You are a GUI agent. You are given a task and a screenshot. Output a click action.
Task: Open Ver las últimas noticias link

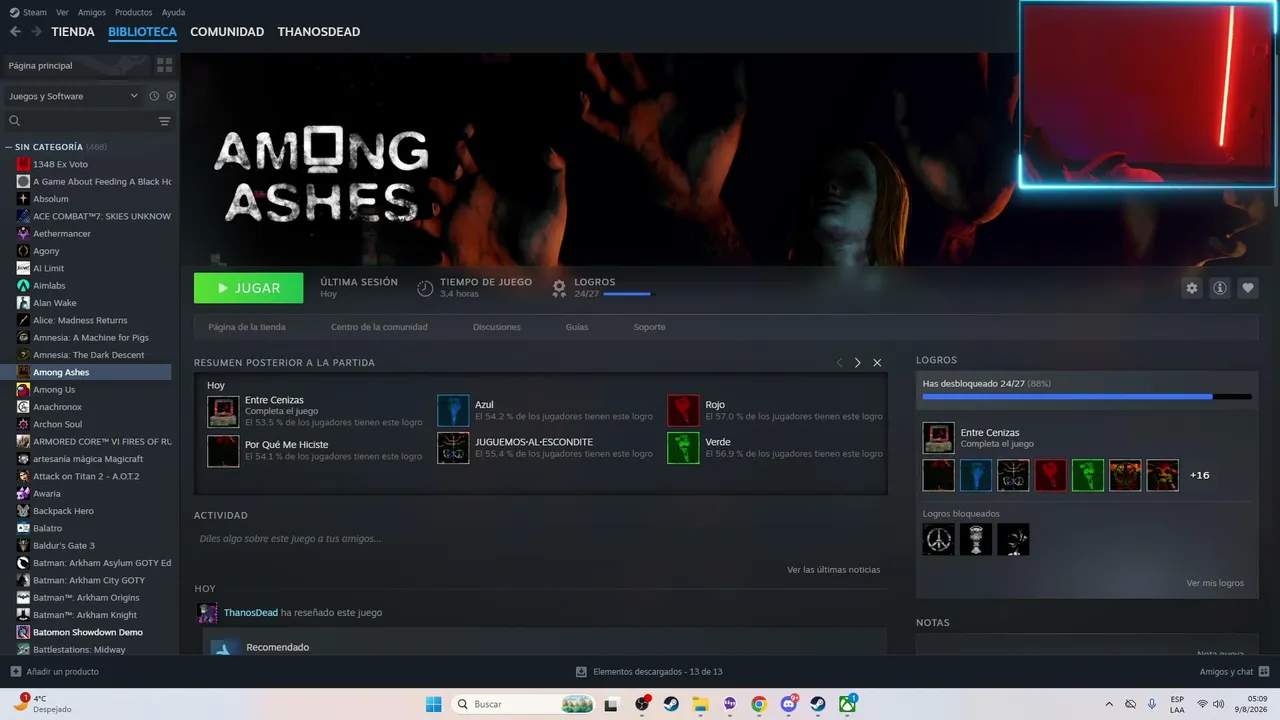click(834, 570)
